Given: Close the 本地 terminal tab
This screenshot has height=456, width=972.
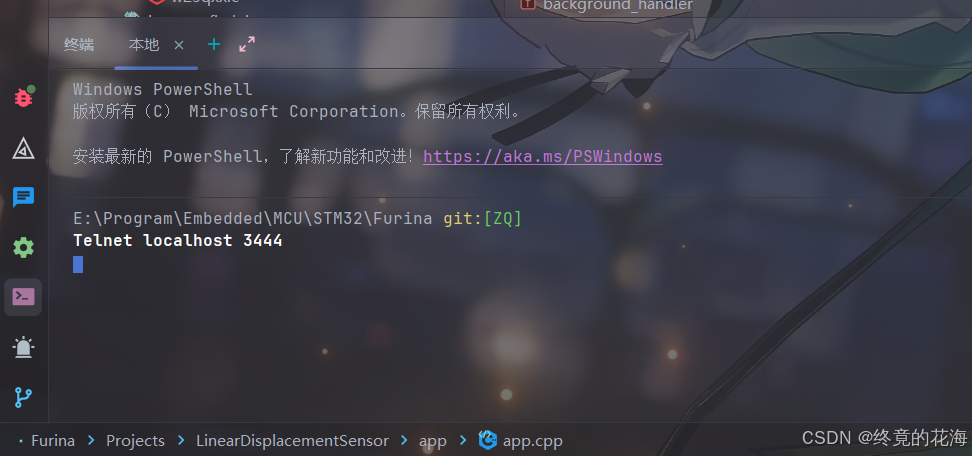Looking at the screenshot, I should pos(179,45).
